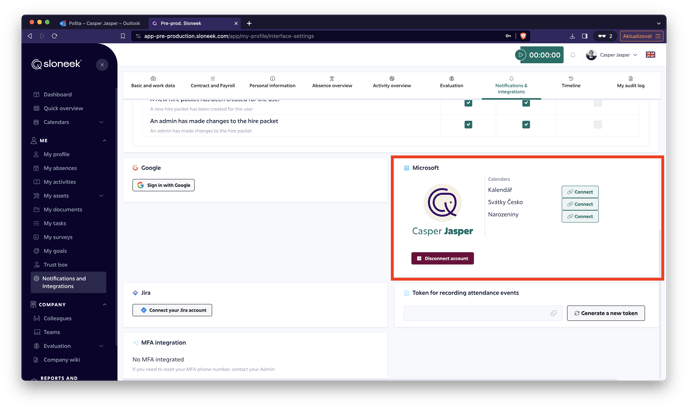Collapse the COMPANY sidebar group
Image resolution: width=688 pixels, height=409 pixels.
104,305
